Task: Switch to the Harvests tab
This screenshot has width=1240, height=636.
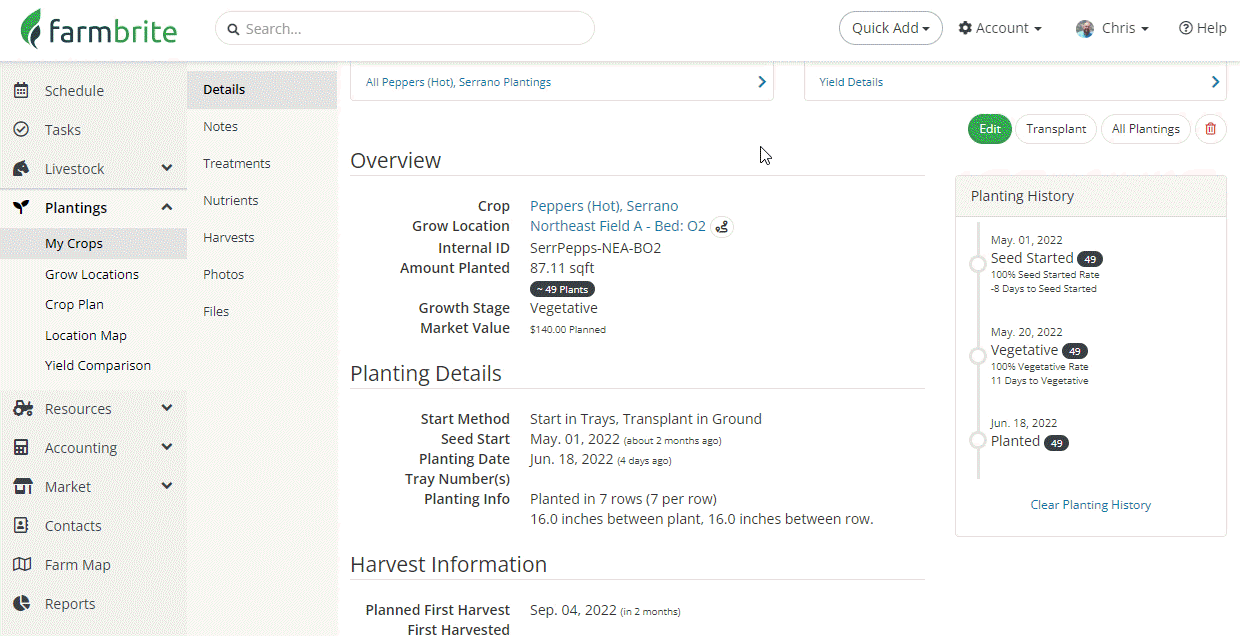Action: click(228, 238)
